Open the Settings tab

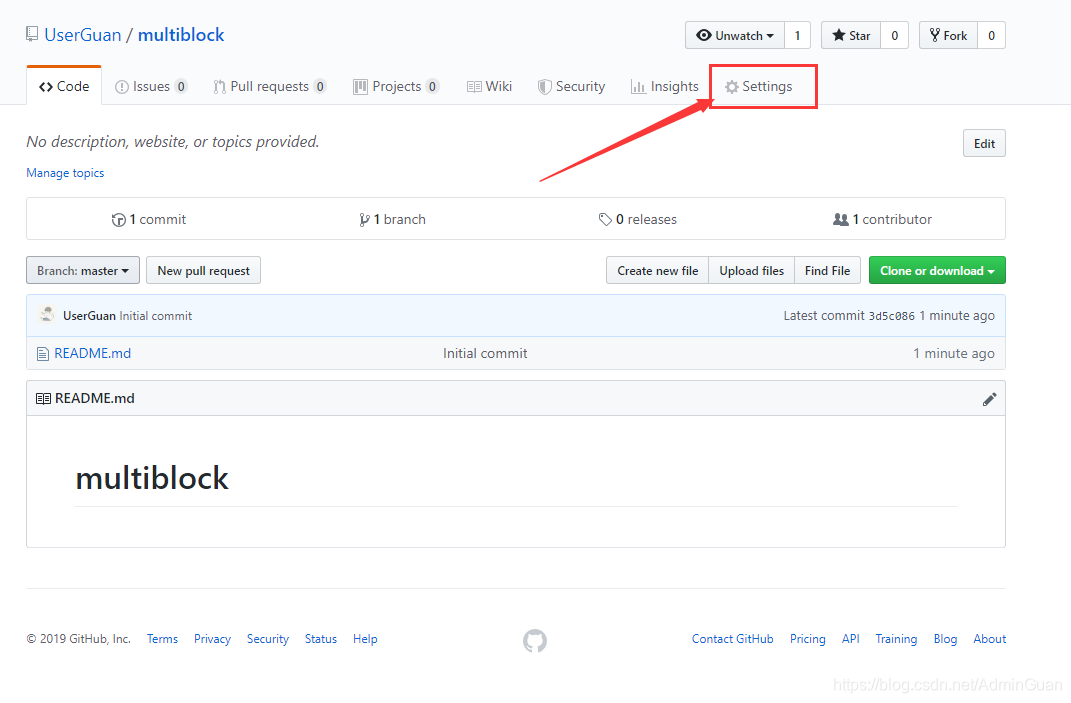coord(759,86)
